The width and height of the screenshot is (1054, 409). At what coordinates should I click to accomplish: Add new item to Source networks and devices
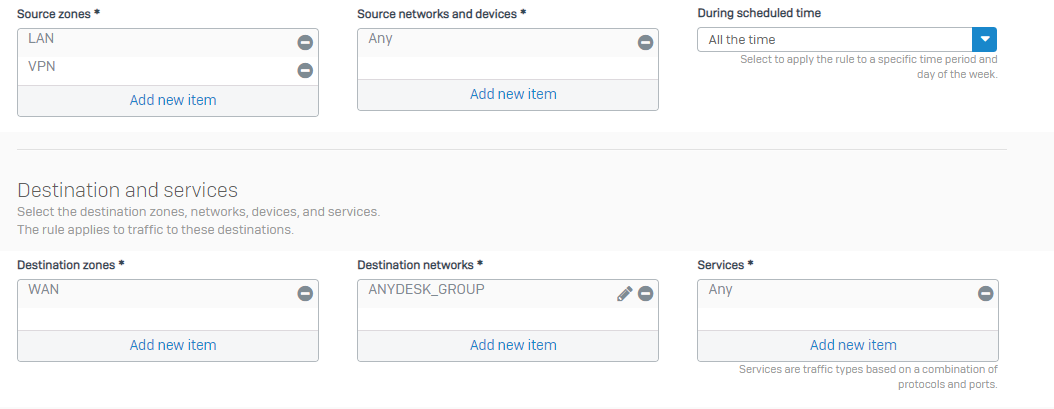click(x=513, y=94)
